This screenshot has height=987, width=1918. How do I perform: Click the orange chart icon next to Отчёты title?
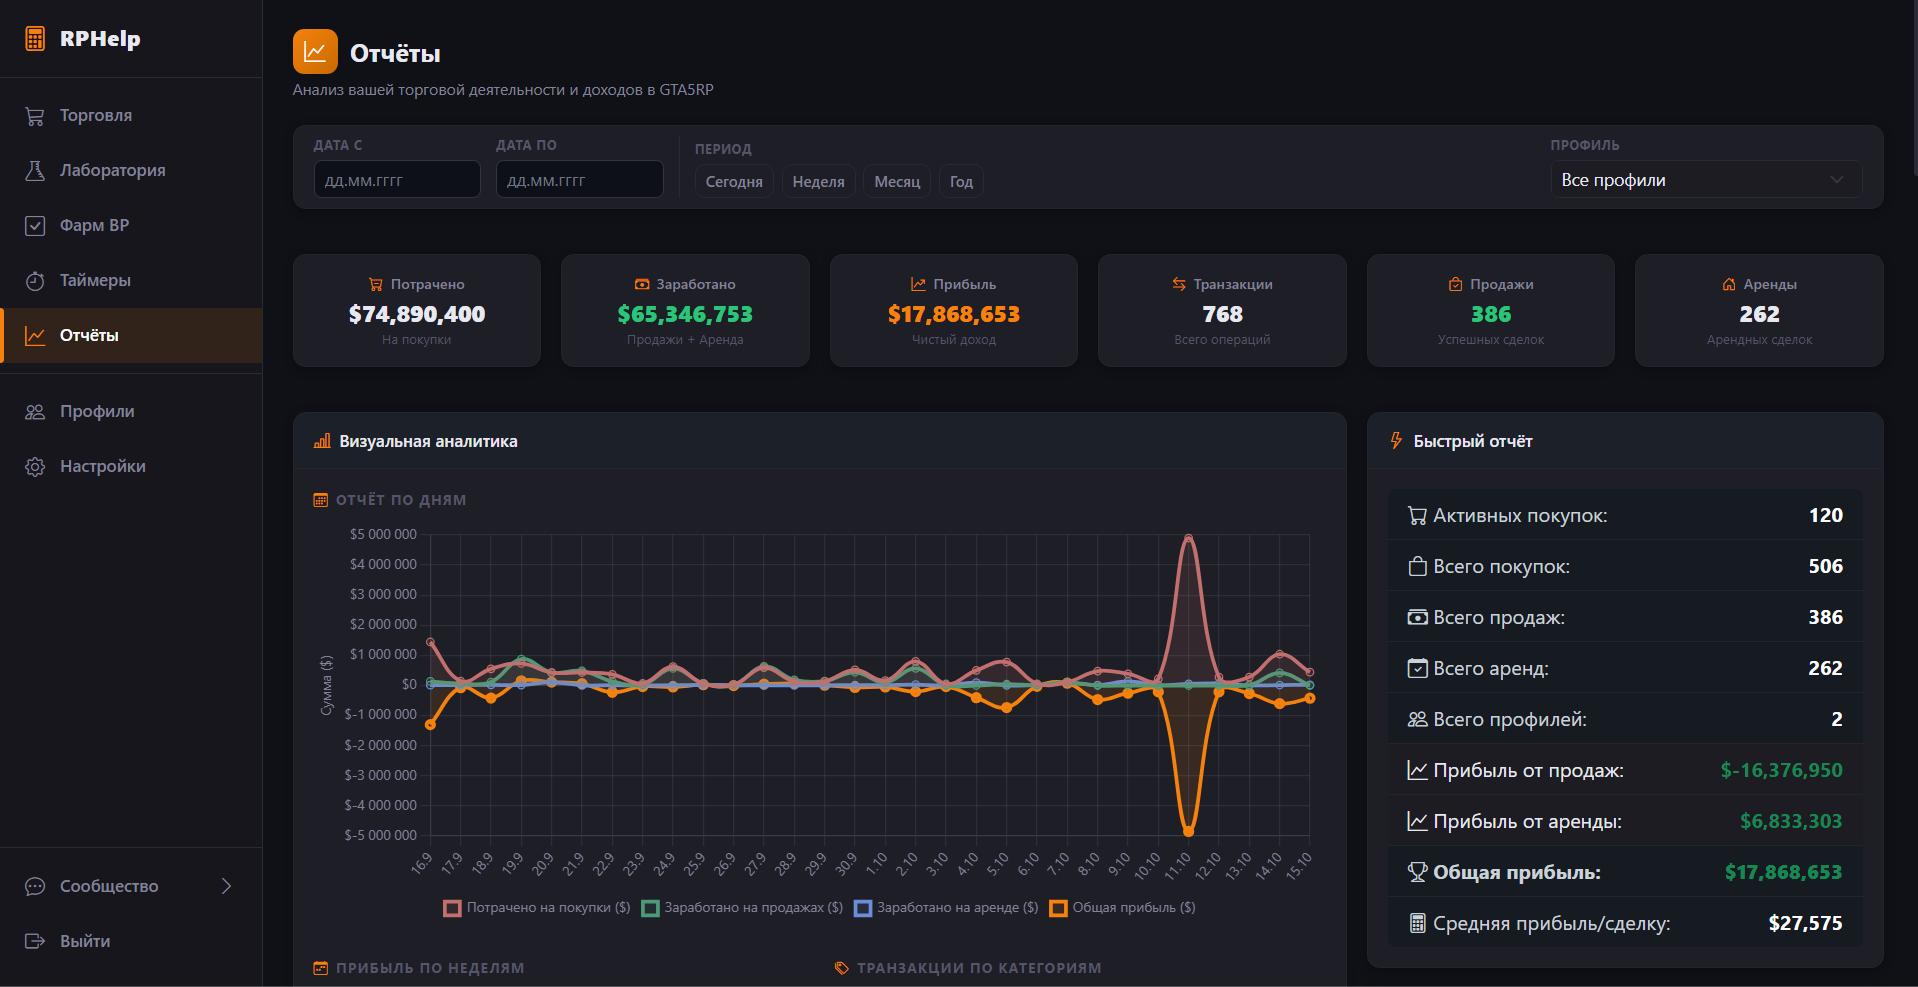click(315, 52)
